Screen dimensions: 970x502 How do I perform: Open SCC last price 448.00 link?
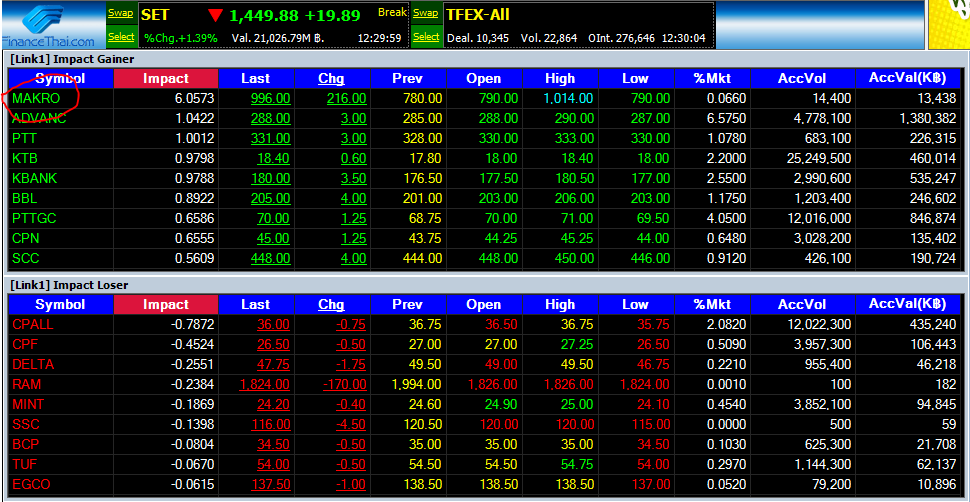(x=270, y=259)
